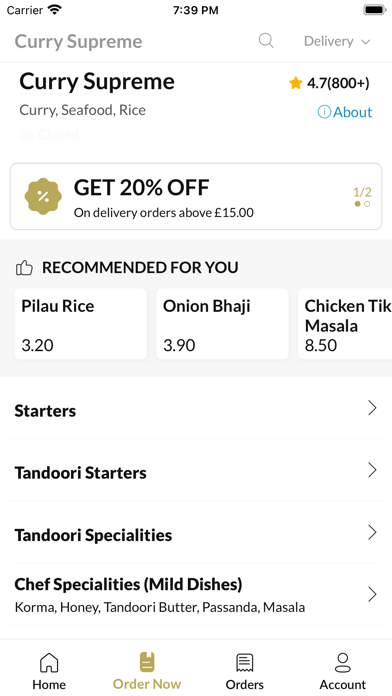Select the second promo page dot
The width and height of the screenshot is (392, 696).
pyautogui.click(x=367, y=204)
